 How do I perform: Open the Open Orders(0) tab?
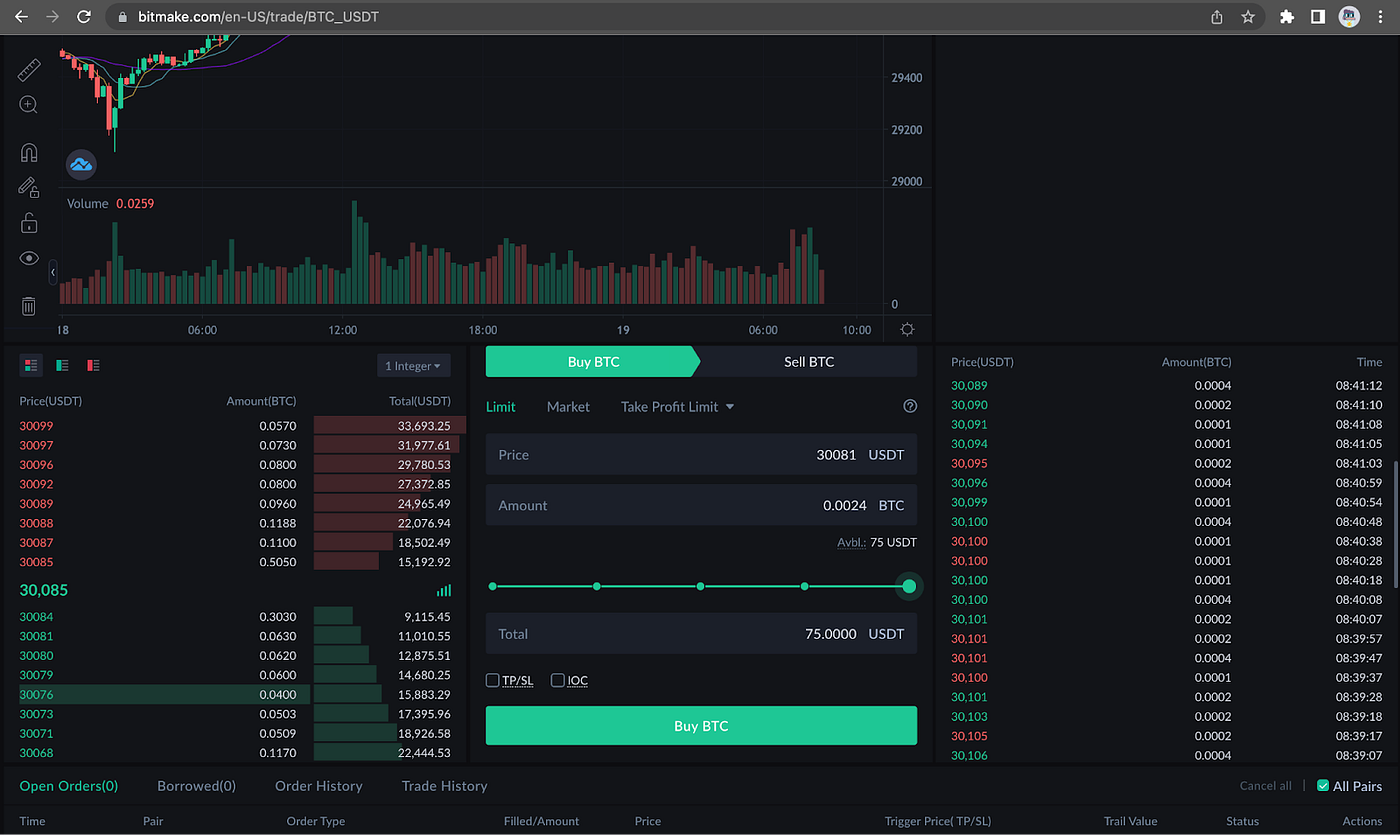click(69, 786)
